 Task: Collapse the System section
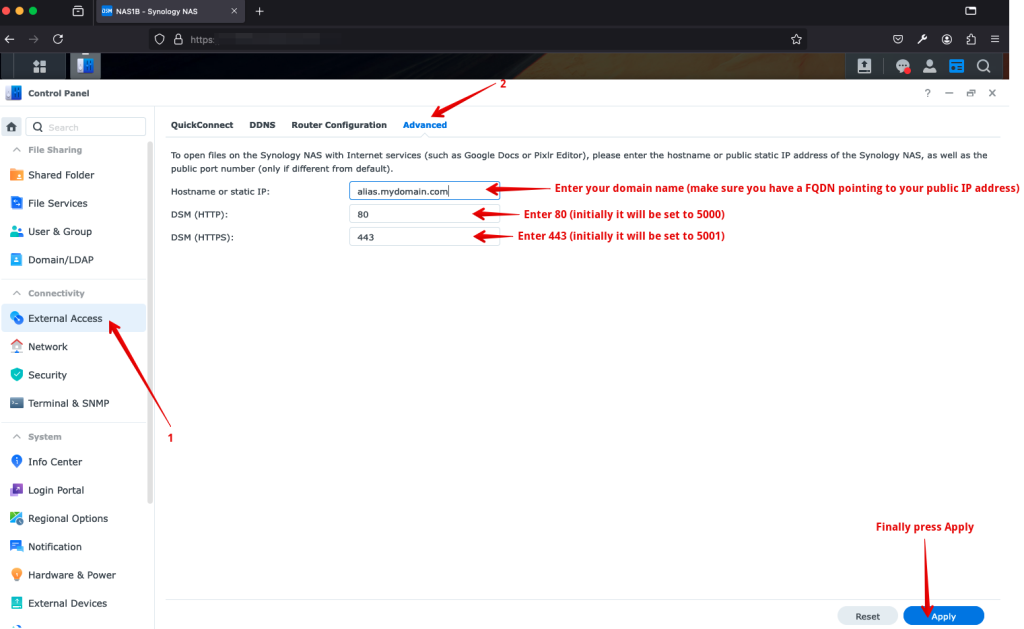(x=17, y=436)
